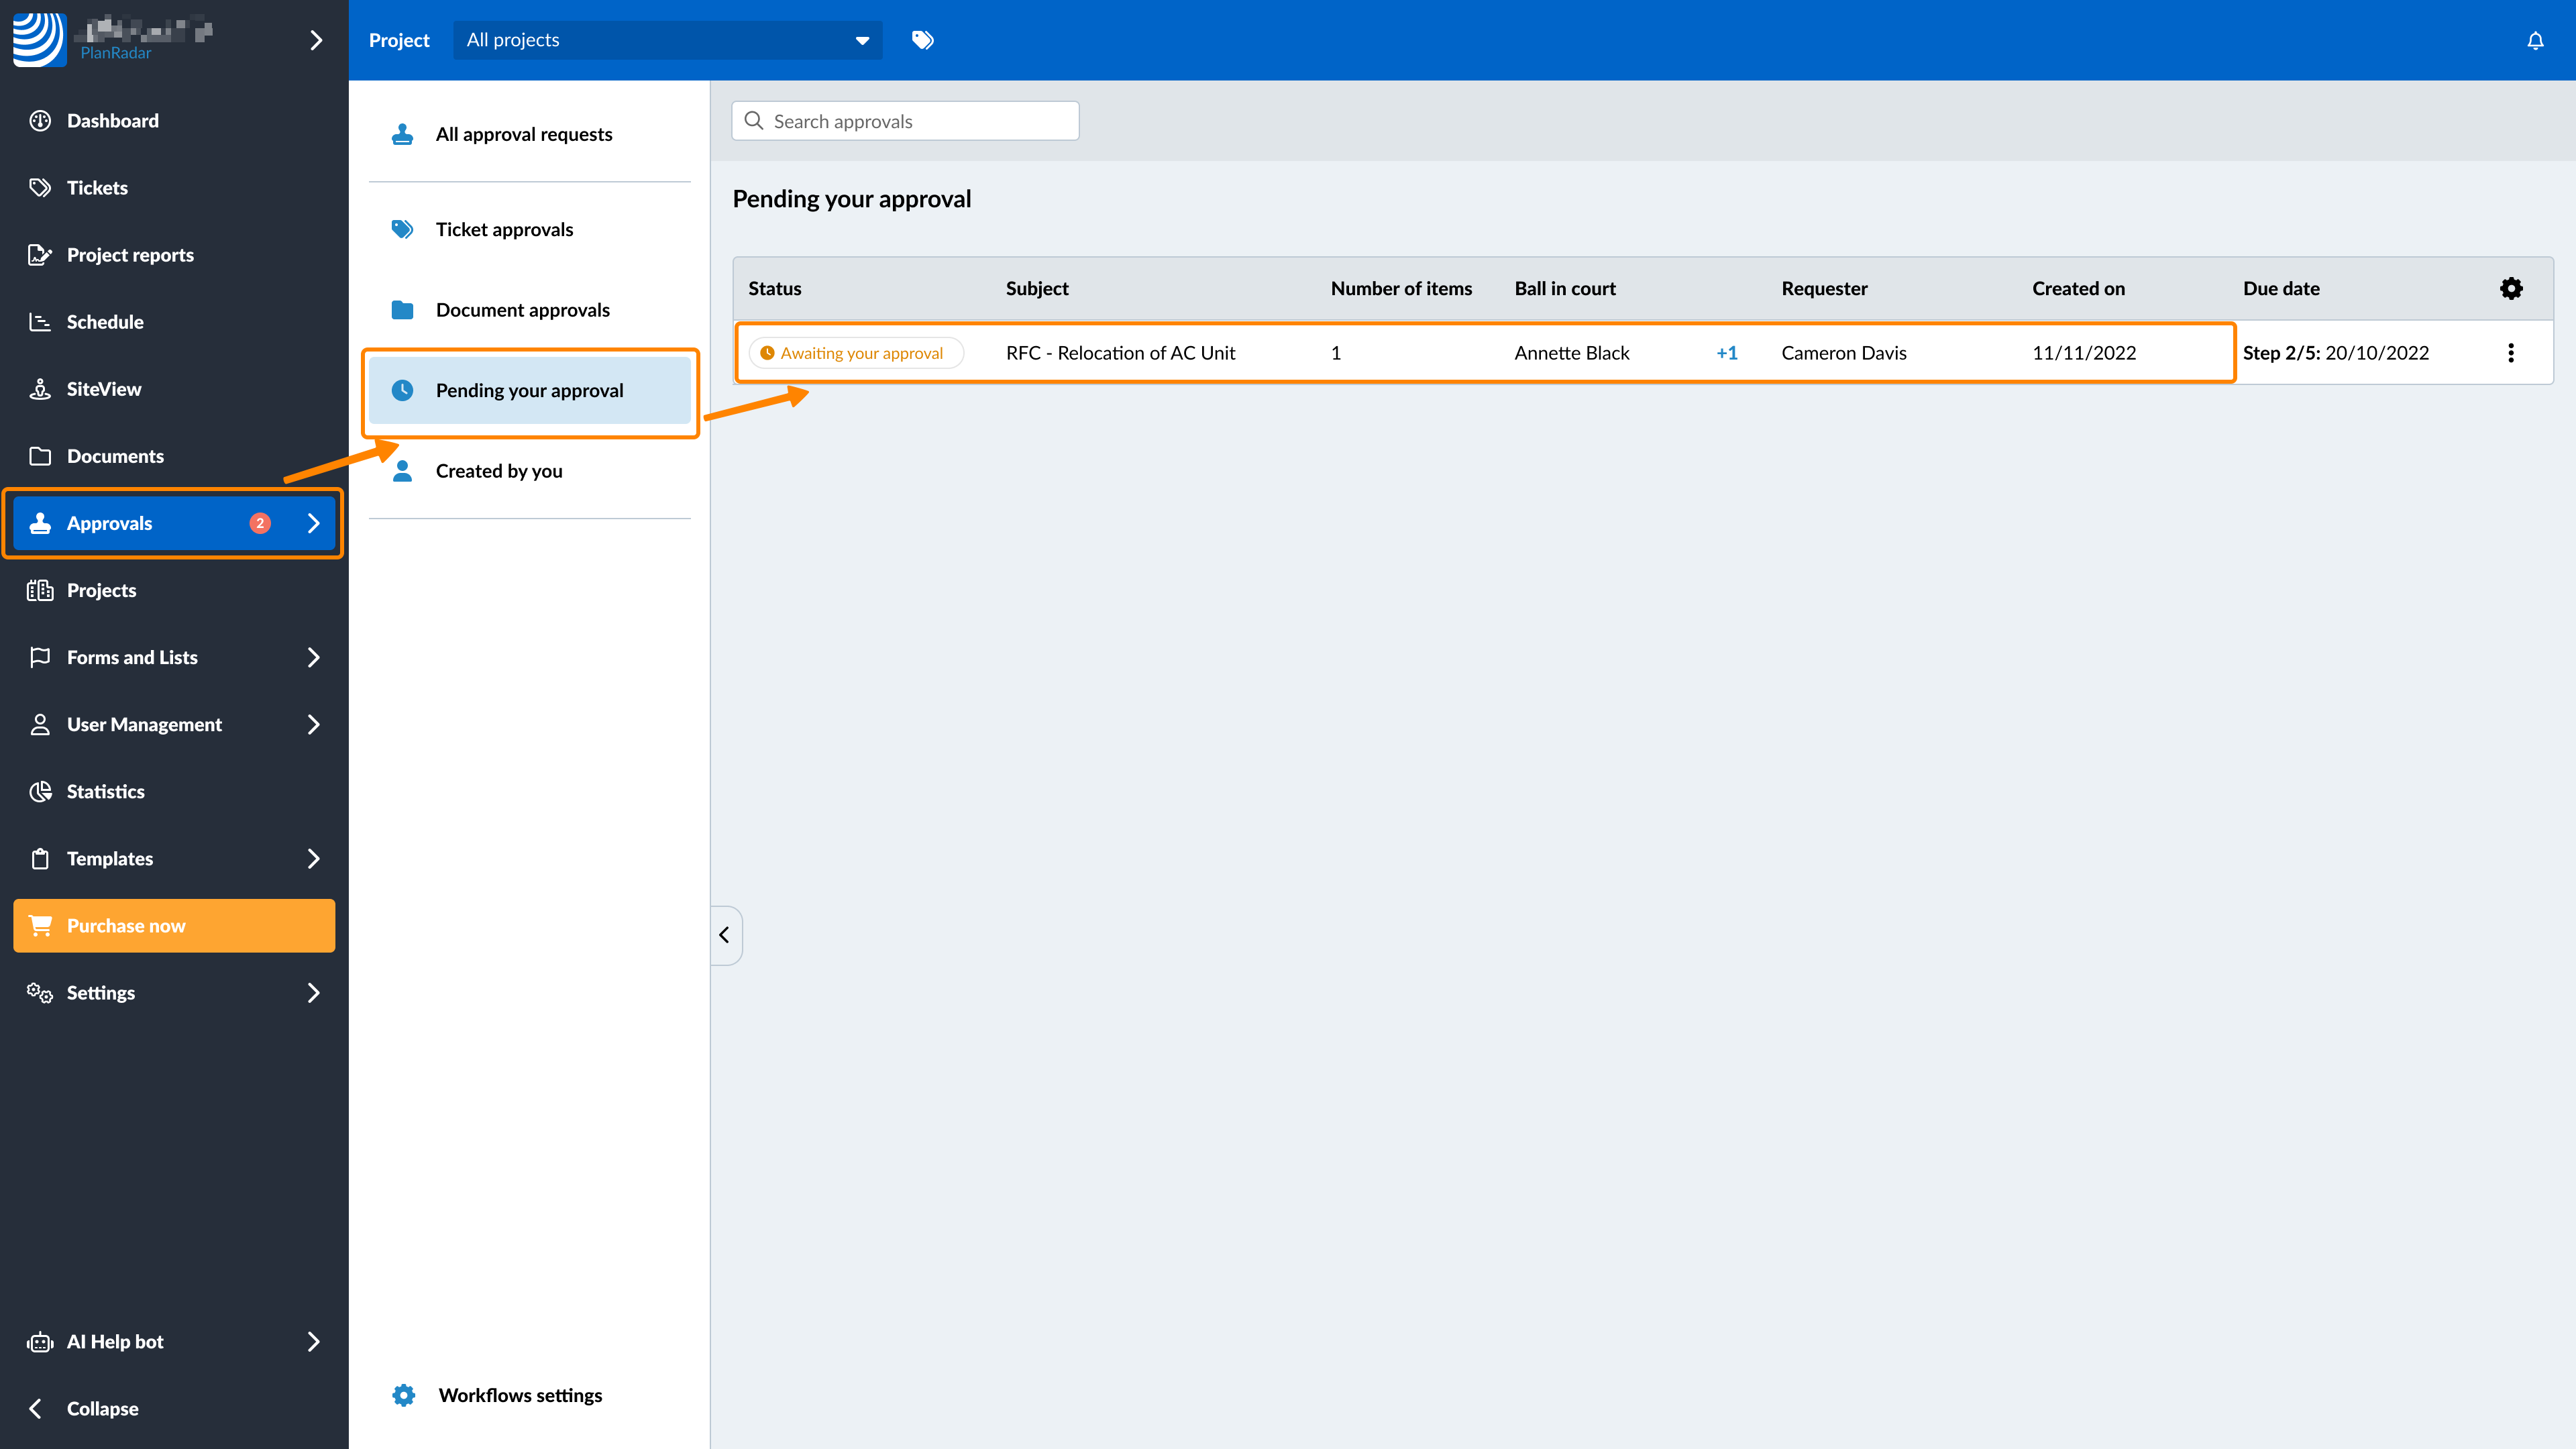Collapse the main sidebar

pos(102,1408)
